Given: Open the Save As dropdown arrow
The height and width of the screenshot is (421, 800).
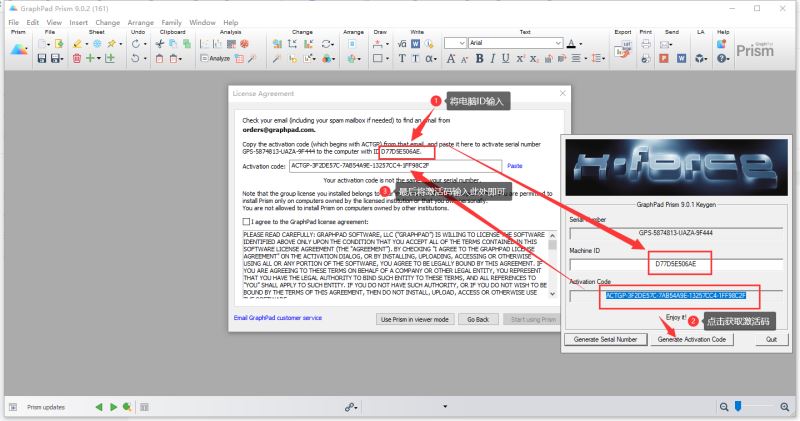Looking at the screenshot, I should [62, 59].
